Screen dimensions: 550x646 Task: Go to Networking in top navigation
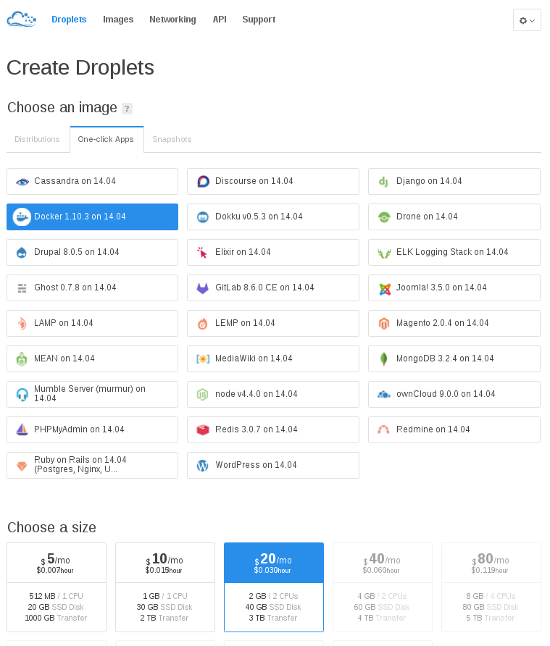click(173, 19)
